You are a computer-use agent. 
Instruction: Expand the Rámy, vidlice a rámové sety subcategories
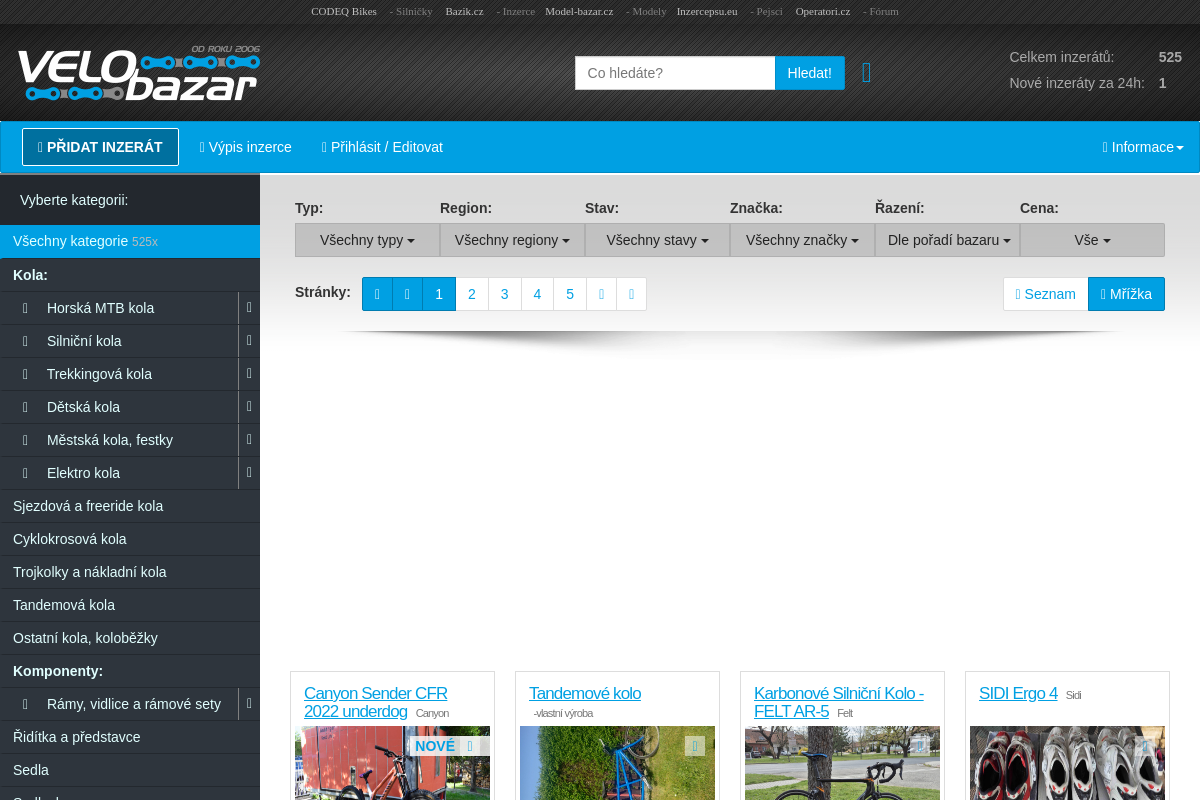tap(249, 704)
